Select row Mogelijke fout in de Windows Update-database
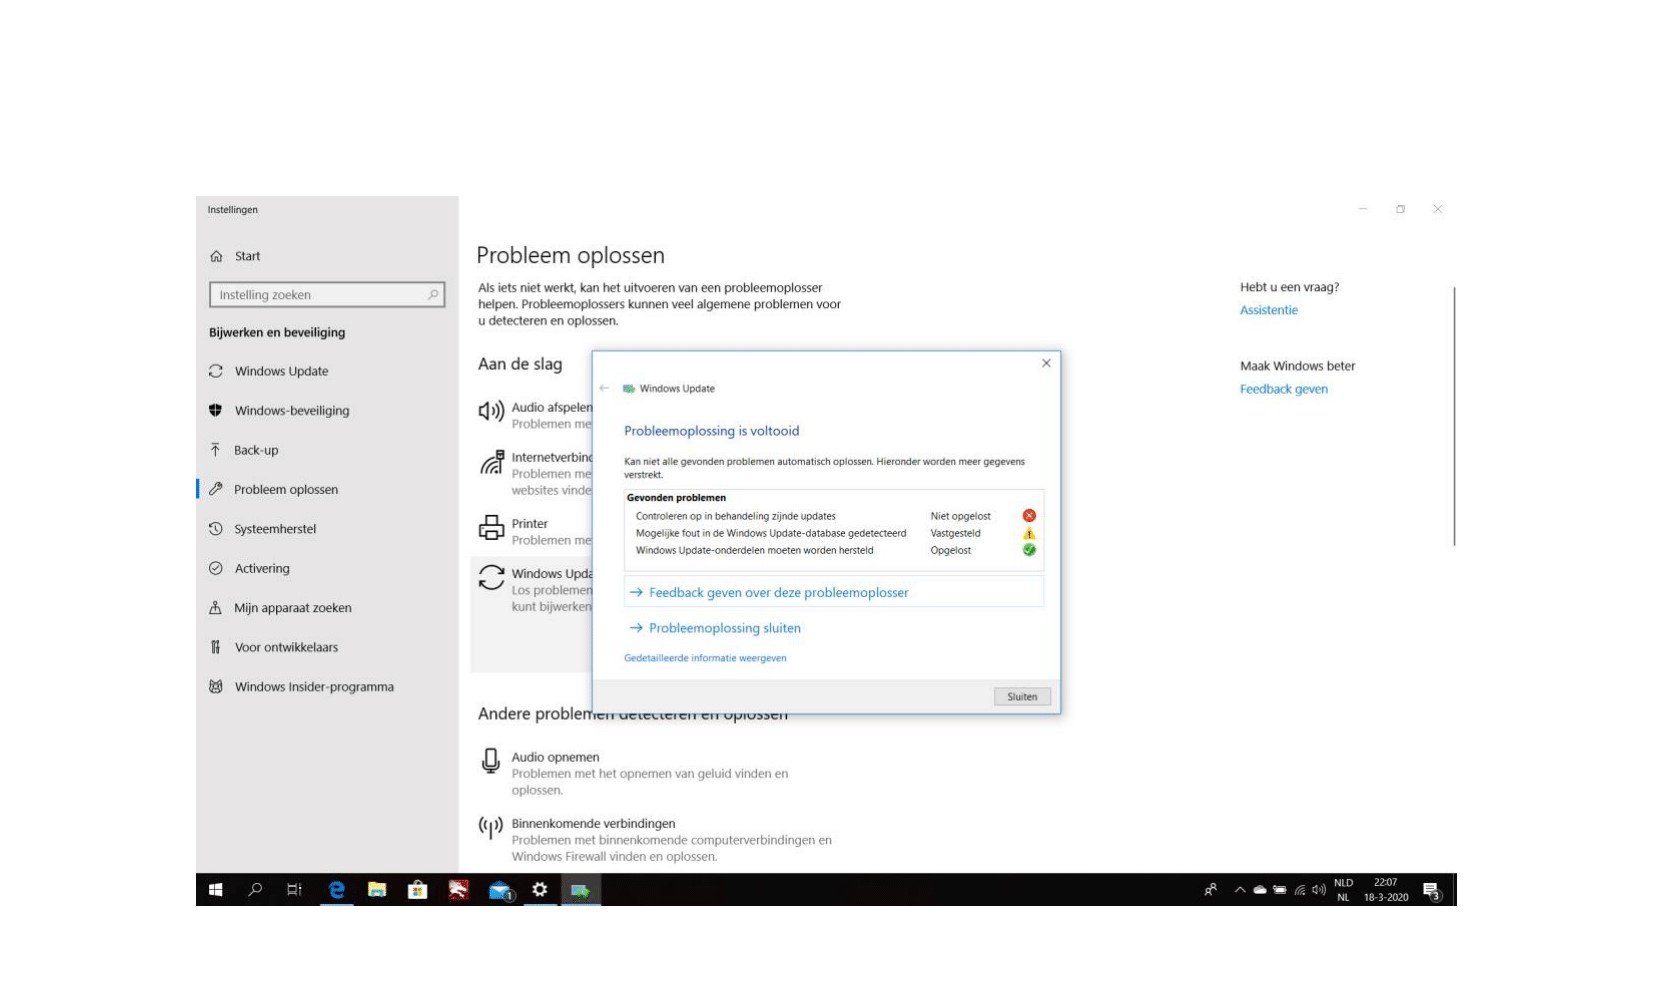Image resolution: width=1653 pixels, height=995 pixels. (x=834, y=533)
